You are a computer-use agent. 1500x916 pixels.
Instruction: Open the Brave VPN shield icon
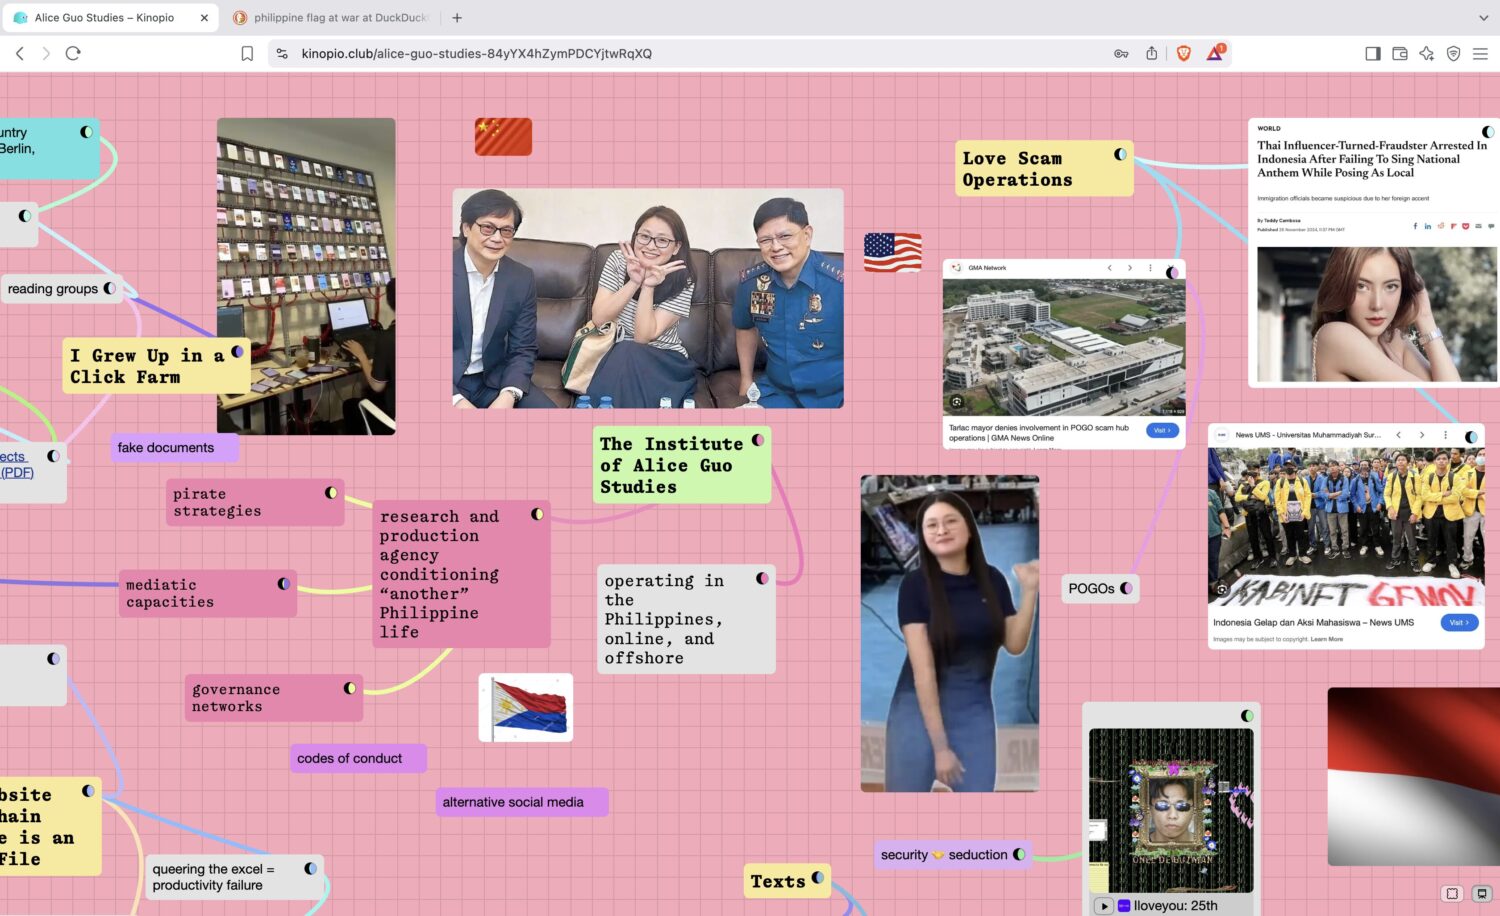pyautogui.click(x=1454, y=54)
